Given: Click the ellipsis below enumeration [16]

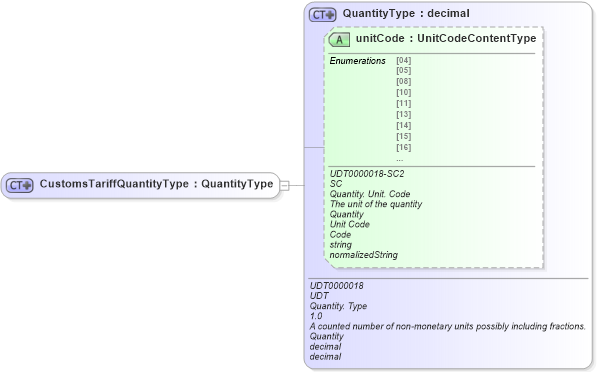Looking at the screenshot, I should (x=399, y=160).
